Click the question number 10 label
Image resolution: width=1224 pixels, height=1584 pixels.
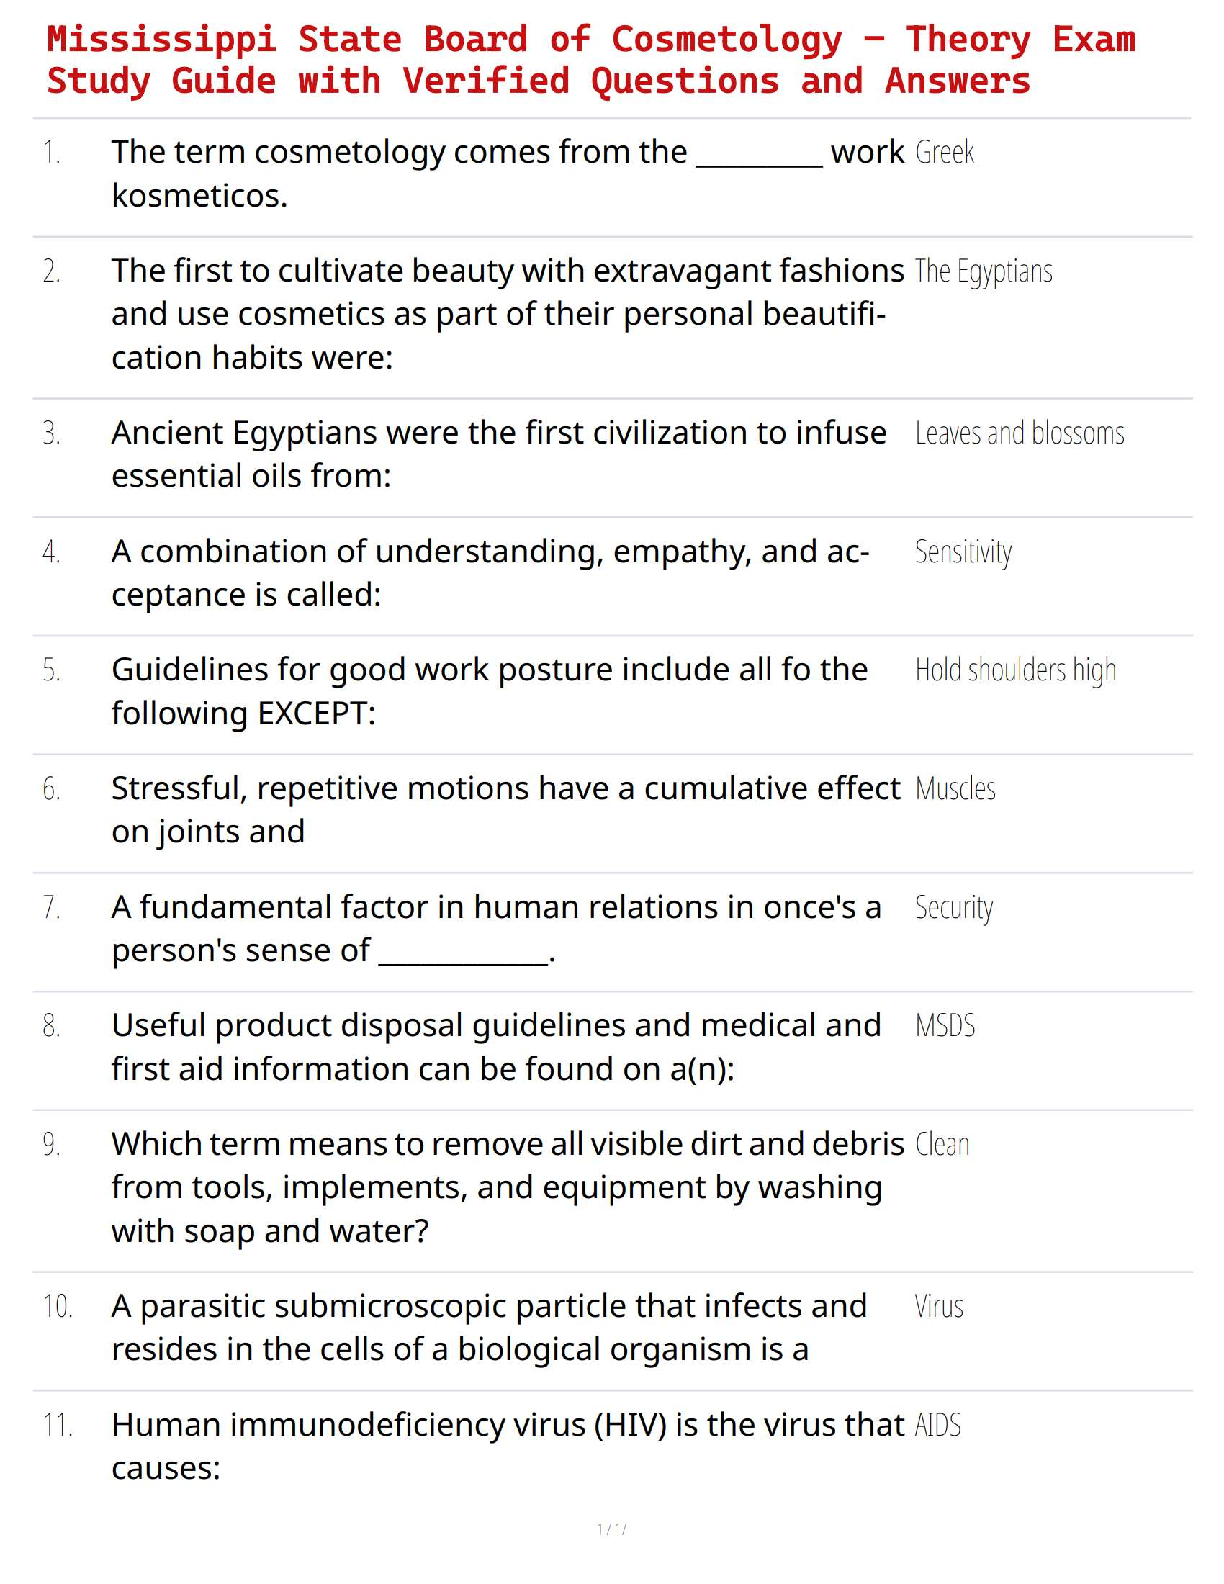tap(57, 1307)
